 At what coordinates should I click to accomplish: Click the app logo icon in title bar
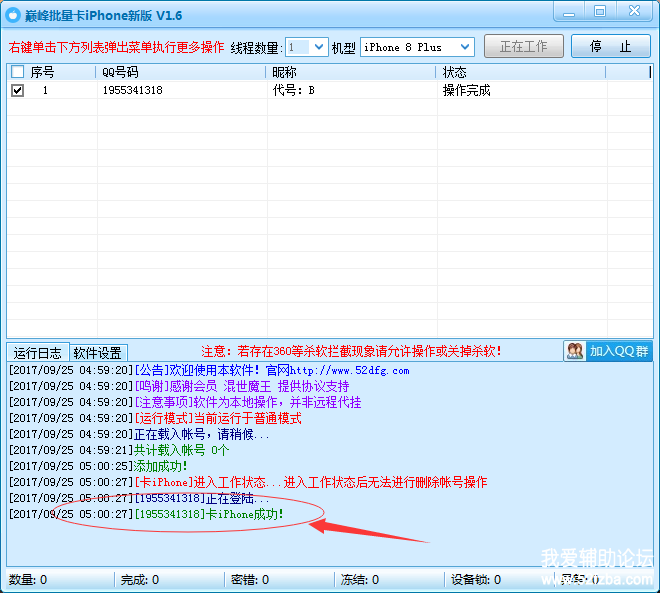[x=13, y=15]
